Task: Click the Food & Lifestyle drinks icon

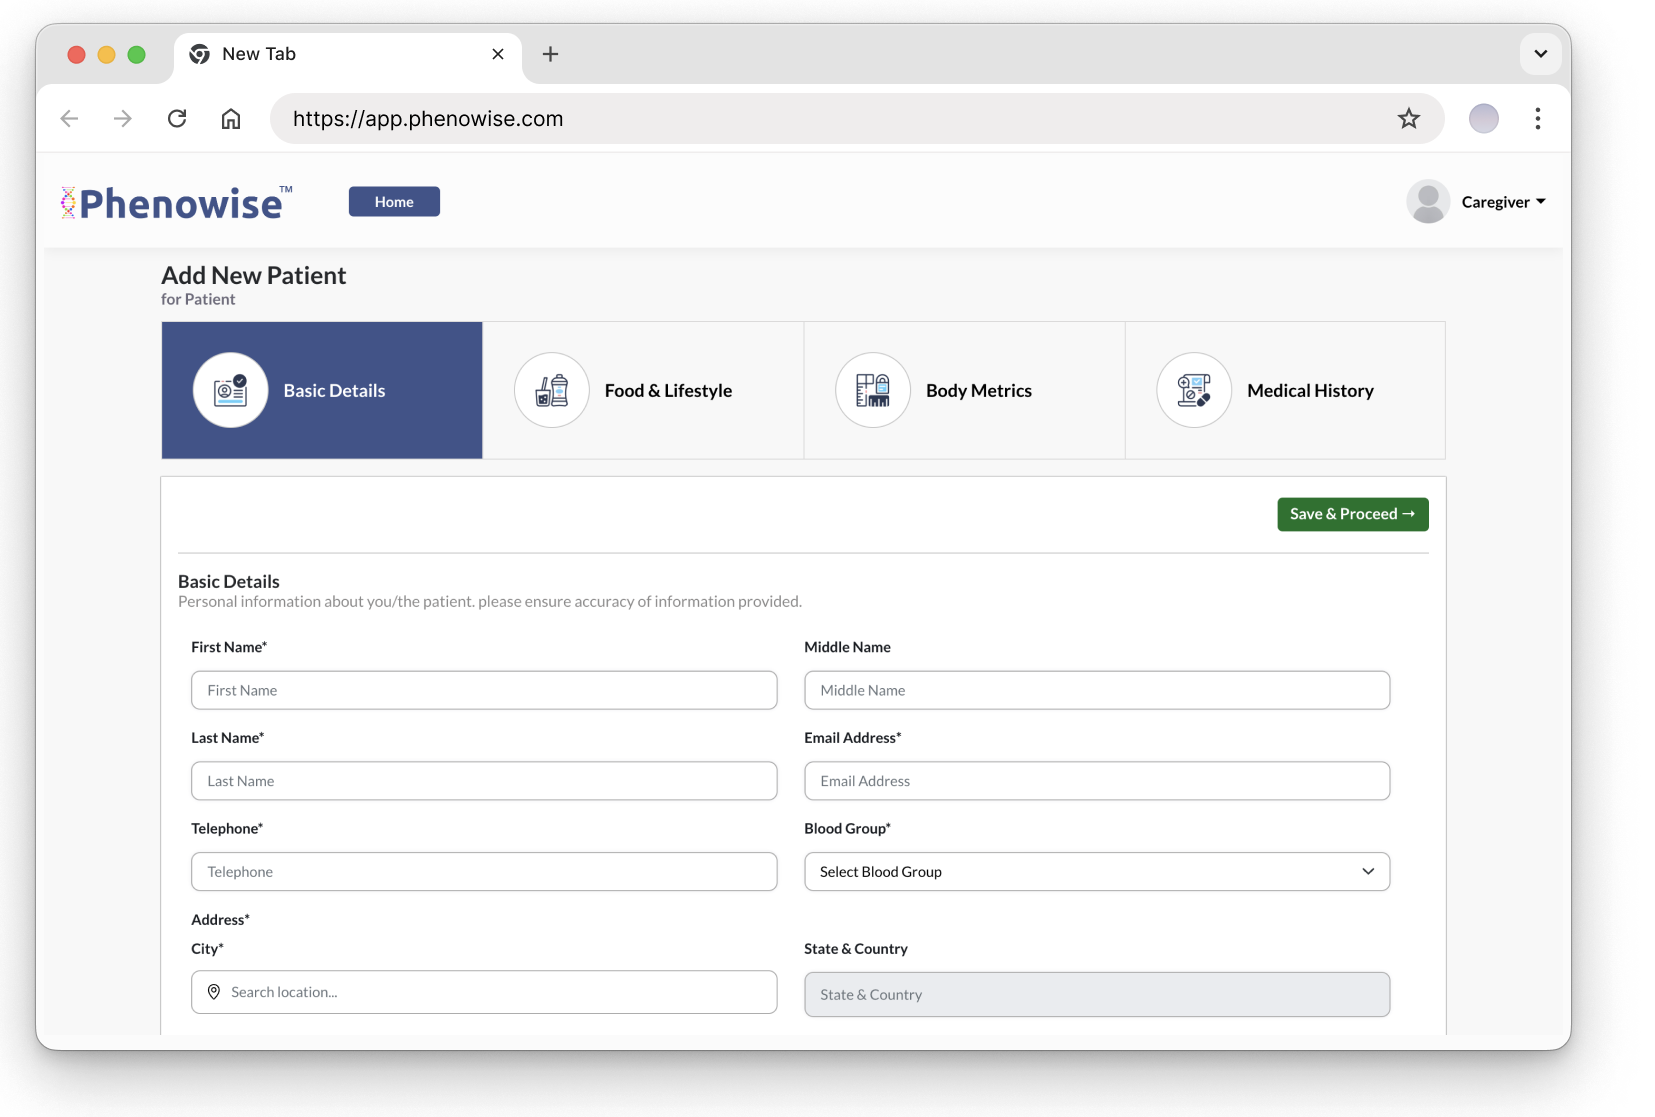Action: 551,390
